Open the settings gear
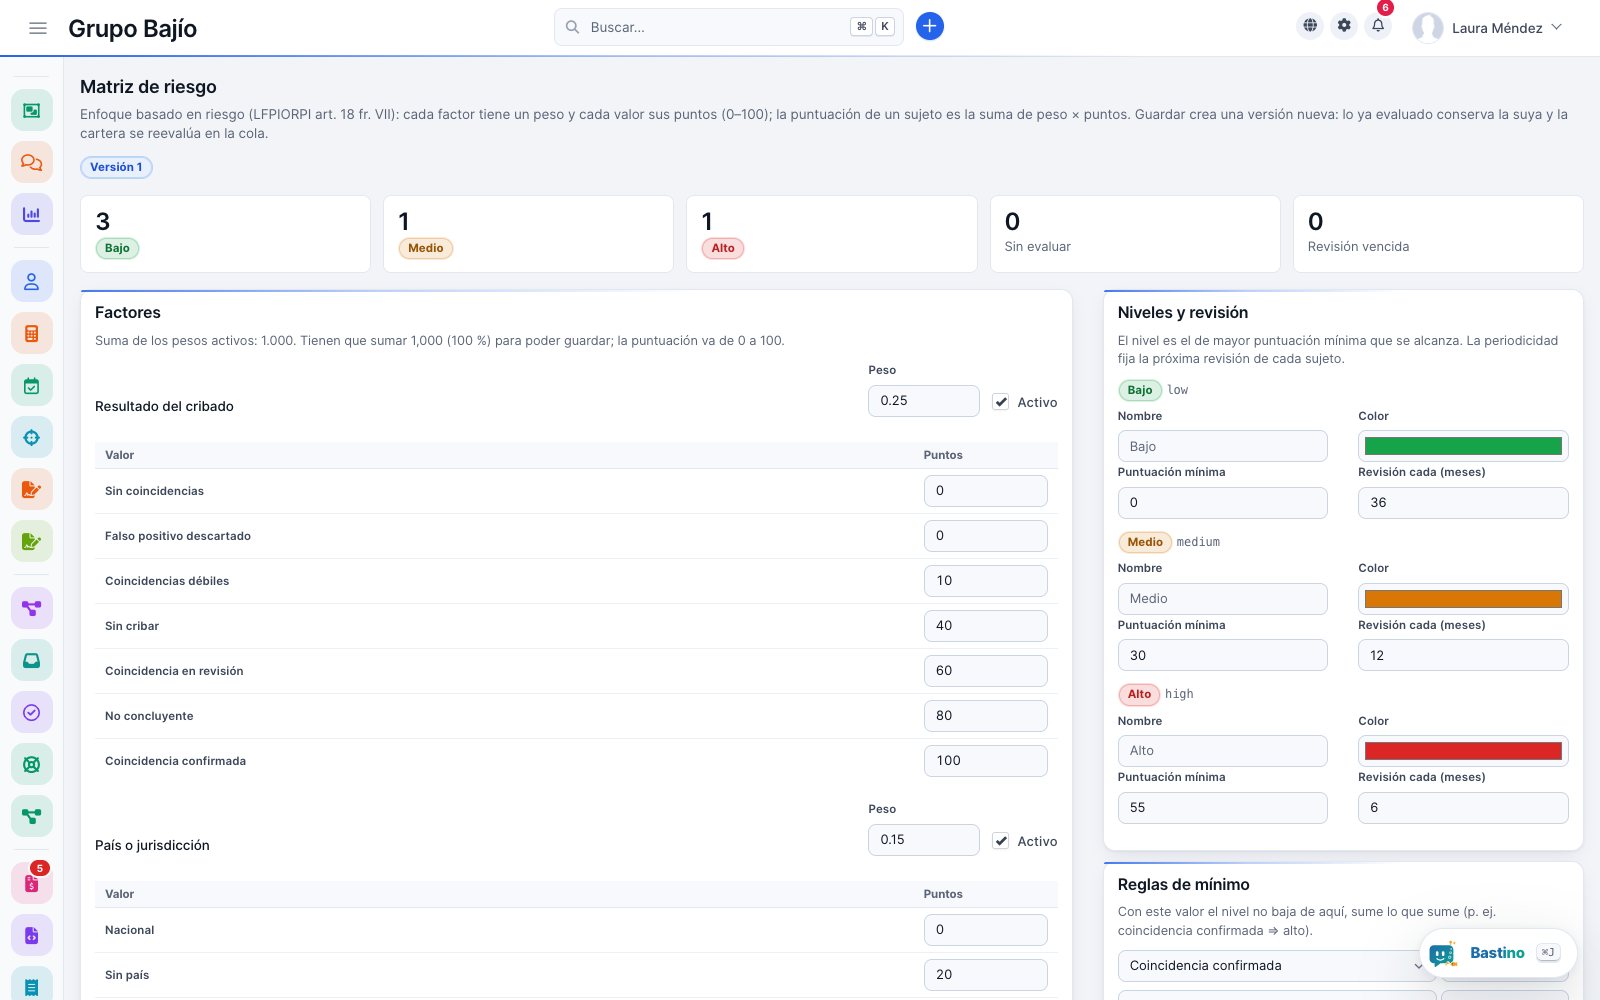1600x1000 pixels. click(x=1344, y=26)
